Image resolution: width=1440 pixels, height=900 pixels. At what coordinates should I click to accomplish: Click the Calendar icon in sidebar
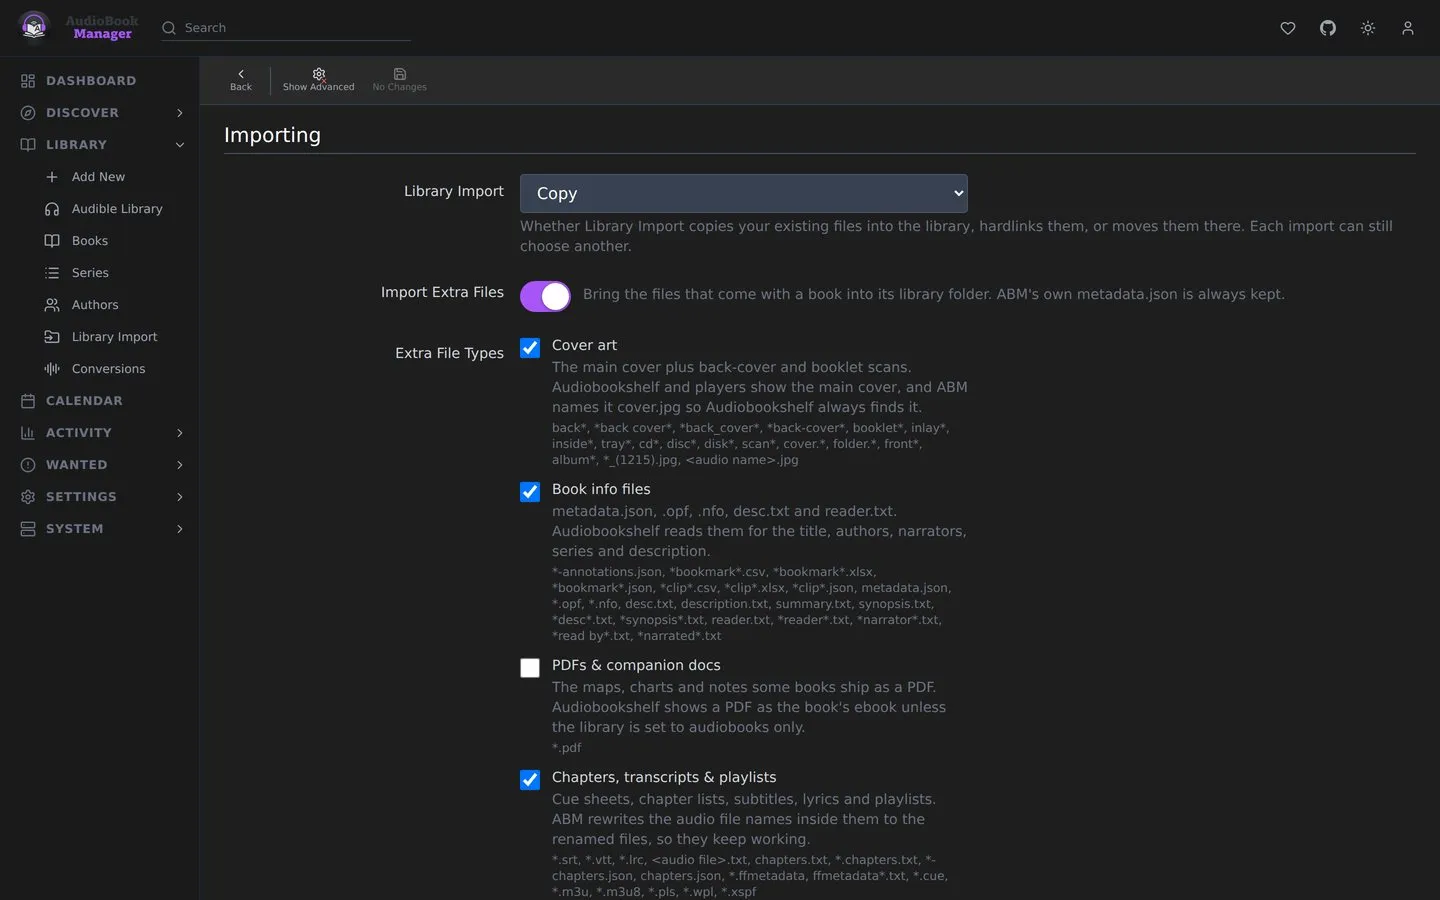click(x=28, y=401)
